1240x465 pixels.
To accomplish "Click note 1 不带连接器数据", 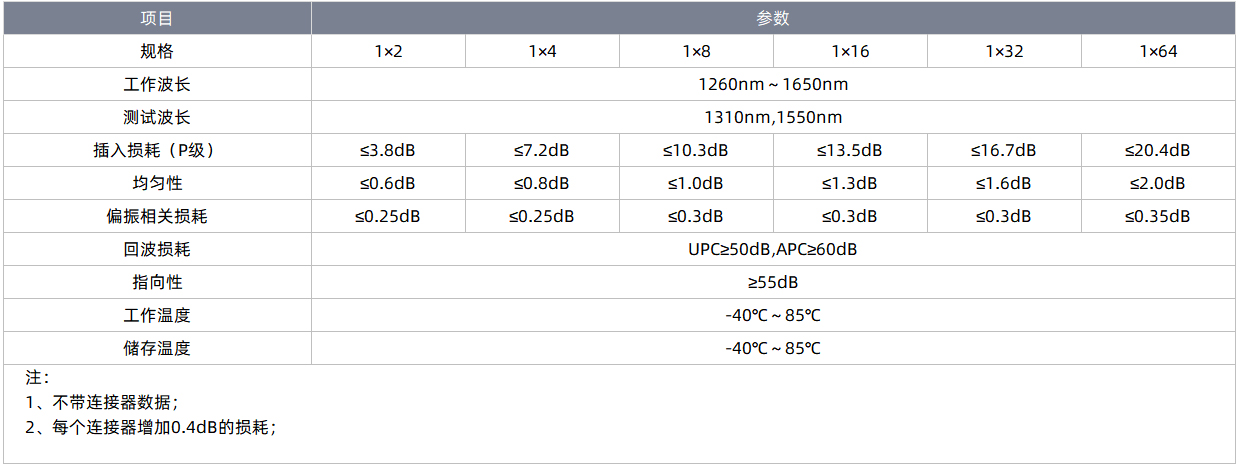I will (x=102, y=402).
